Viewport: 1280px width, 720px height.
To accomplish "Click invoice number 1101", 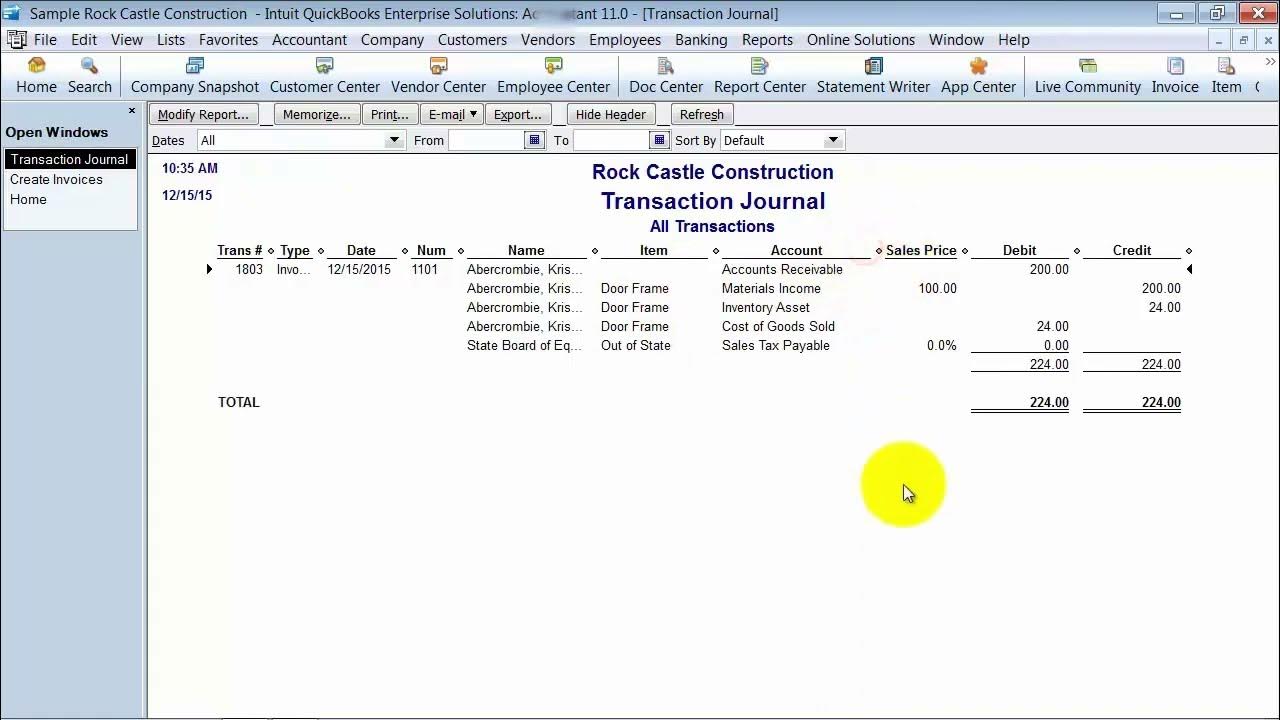I will tap(424, 269).
